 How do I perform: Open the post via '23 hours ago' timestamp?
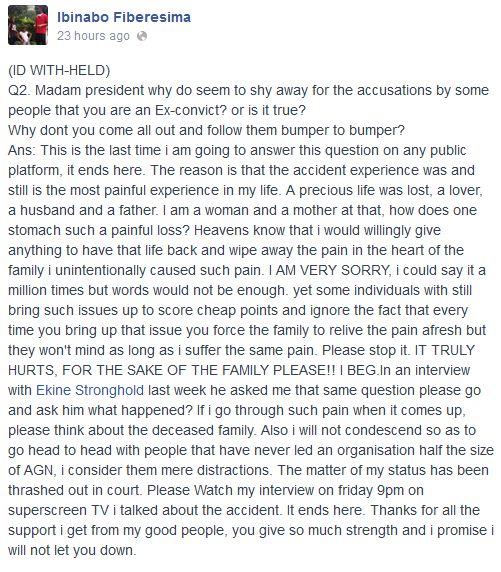(x=93, y=36)
